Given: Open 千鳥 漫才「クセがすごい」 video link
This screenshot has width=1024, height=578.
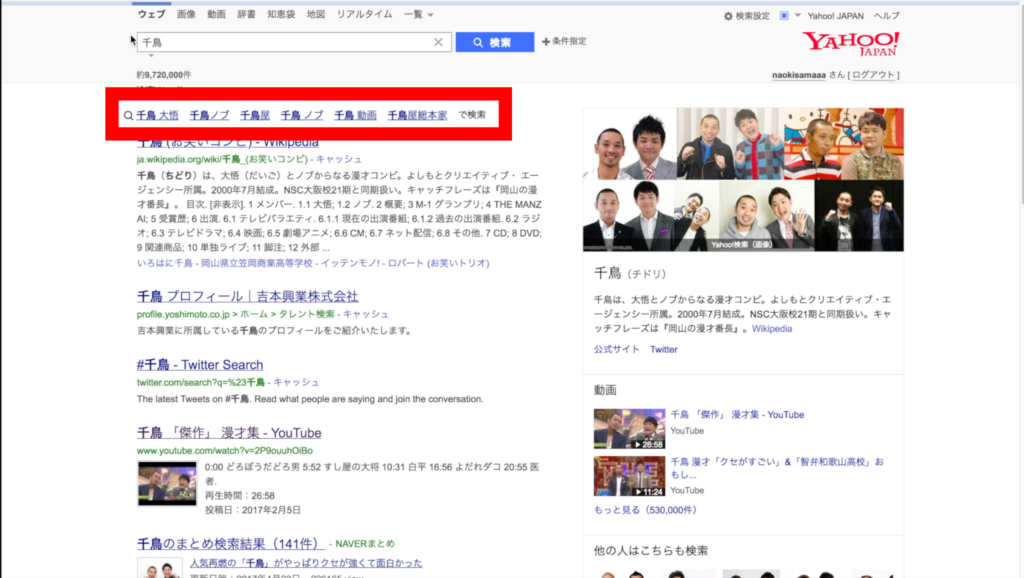Looking at the screenshot, I should click(x=777, y=468).
